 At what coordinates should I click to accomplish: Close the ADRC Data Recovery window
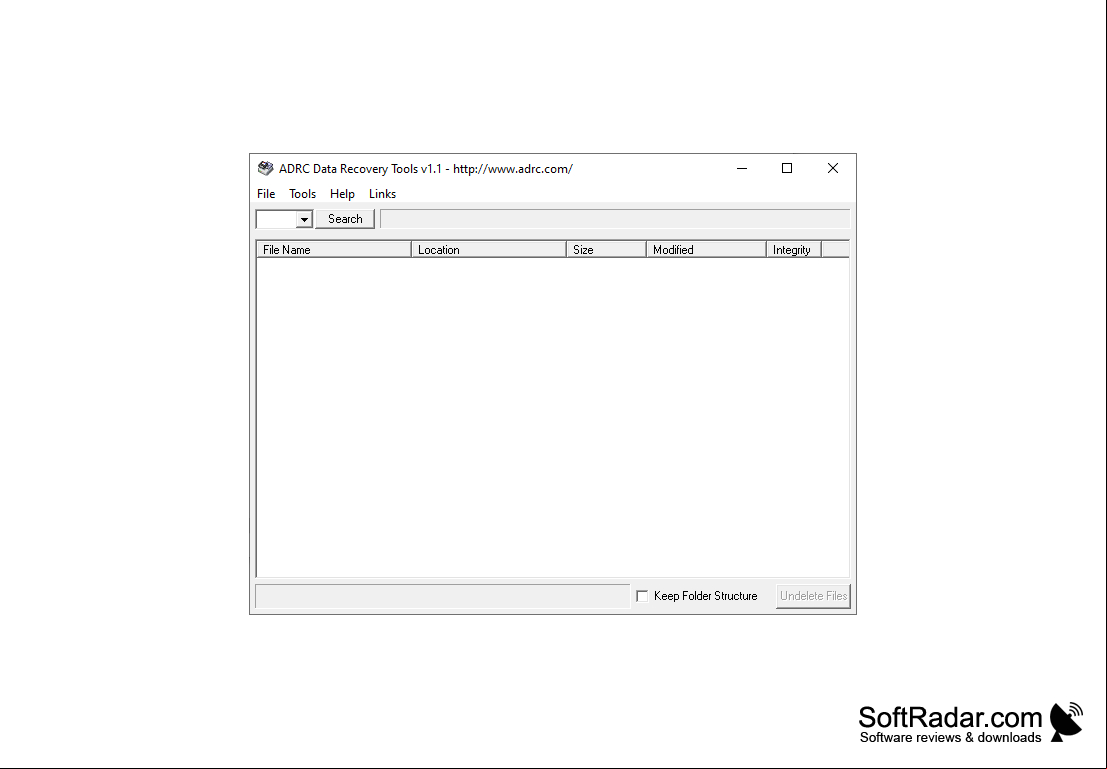833,168
